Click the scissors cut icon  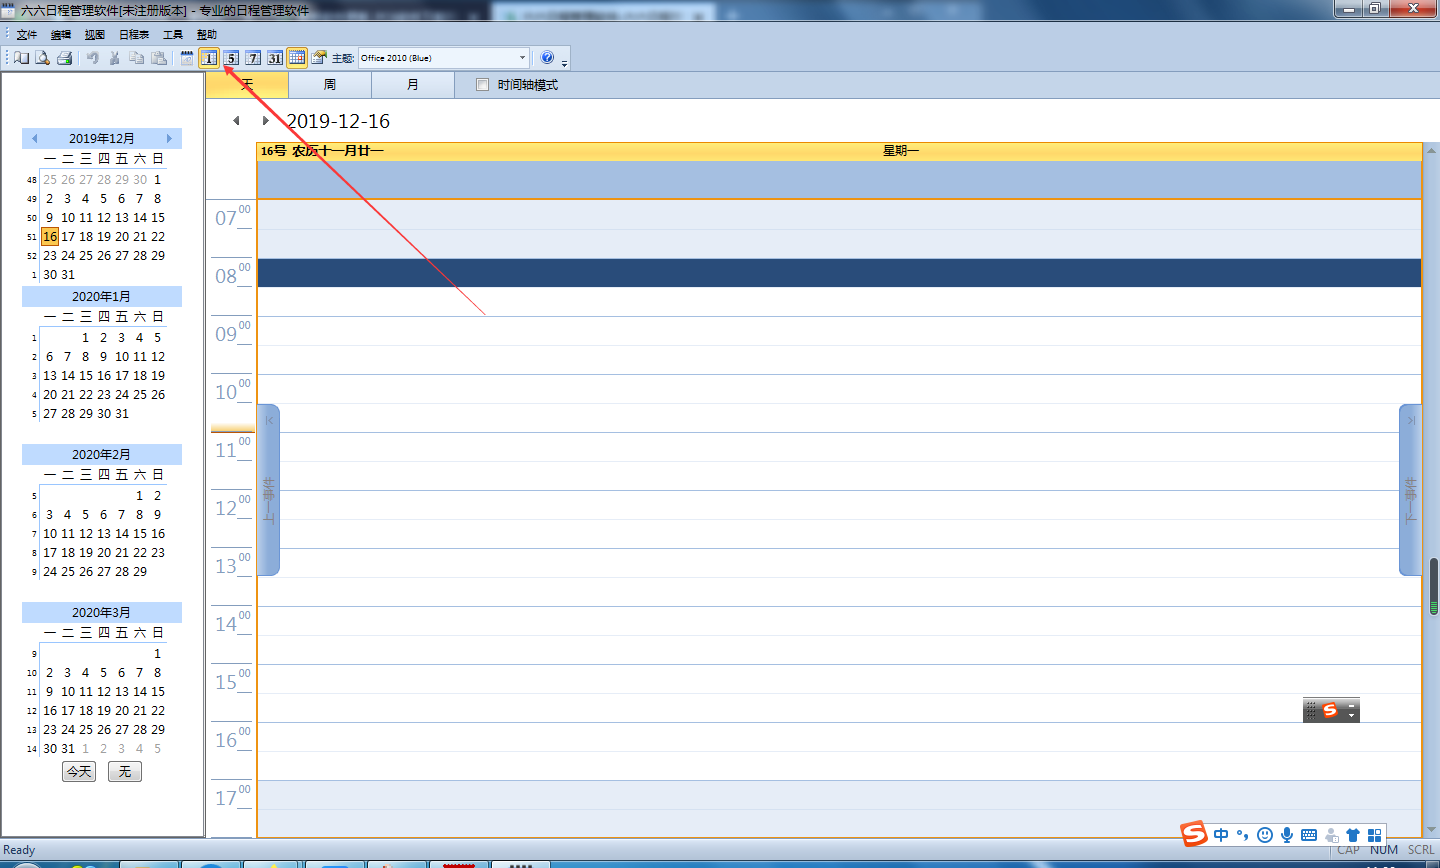click(114, 58)
